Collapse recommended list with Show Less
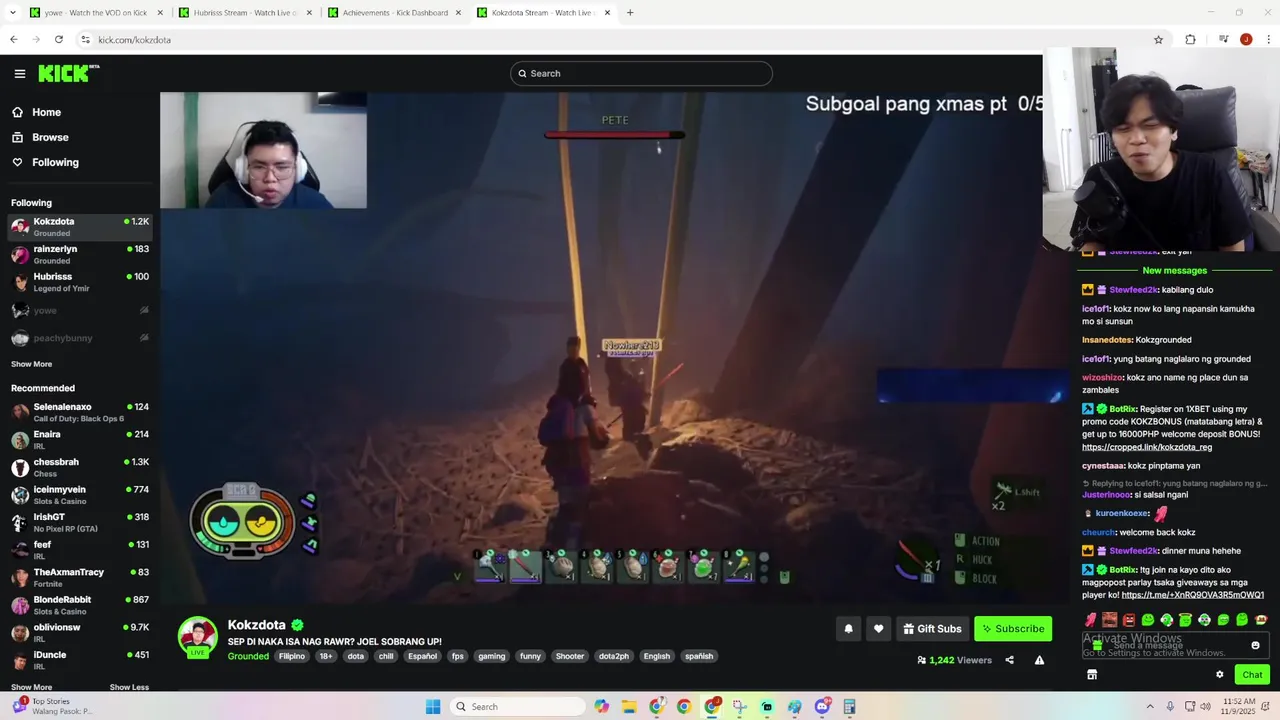Image resolution: width=1280 pixels, height=720 pixels. click(x=129, y=687)
